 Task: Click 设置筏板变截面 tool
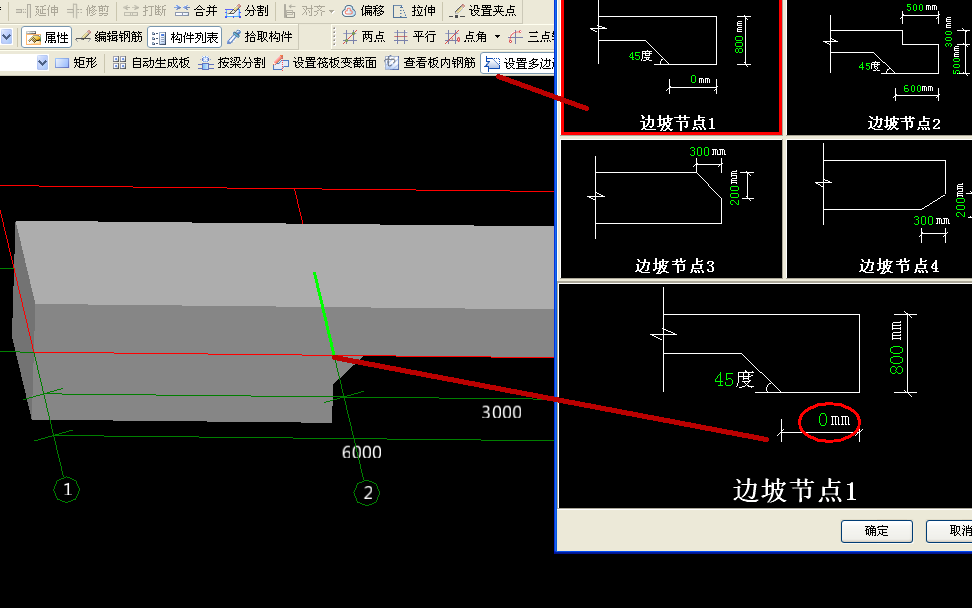click(x=325, y=63)
